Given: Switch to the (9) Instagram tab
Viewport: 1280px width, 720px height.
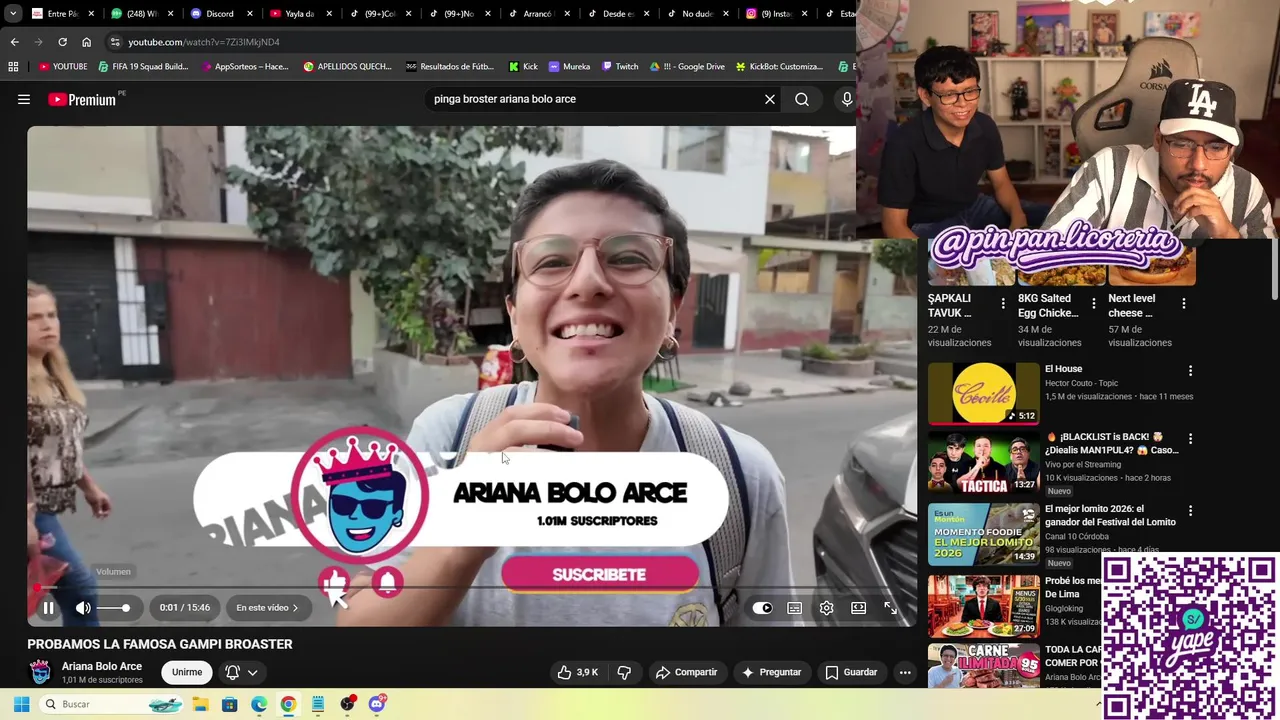Looking at the screenshot, I should 777,14.
